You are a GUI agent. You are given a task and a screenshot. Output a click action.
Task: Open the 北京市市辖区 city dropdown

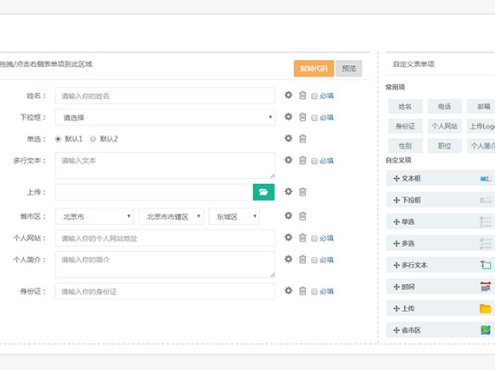click(x=171, y=216)
